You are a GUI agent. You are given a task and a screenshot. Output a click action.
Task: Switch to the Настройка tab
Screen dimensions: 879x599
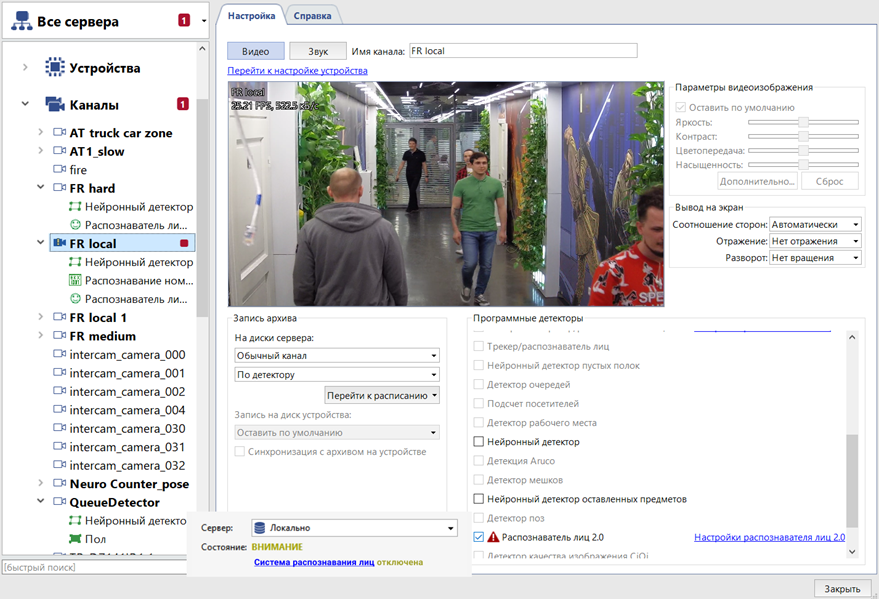[251, 16]
